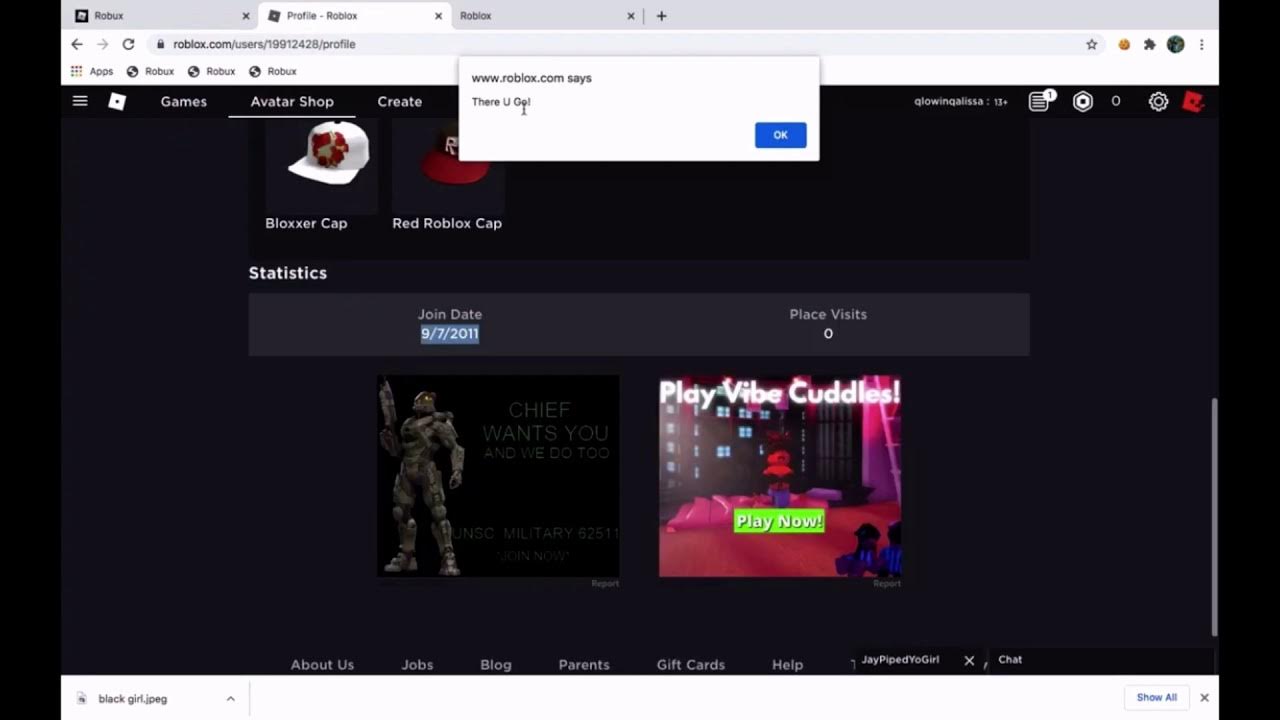The width and height of the screenshot is (1280, 720).
Task: Switch to the first Robux tab
Action: pos(160,16)
